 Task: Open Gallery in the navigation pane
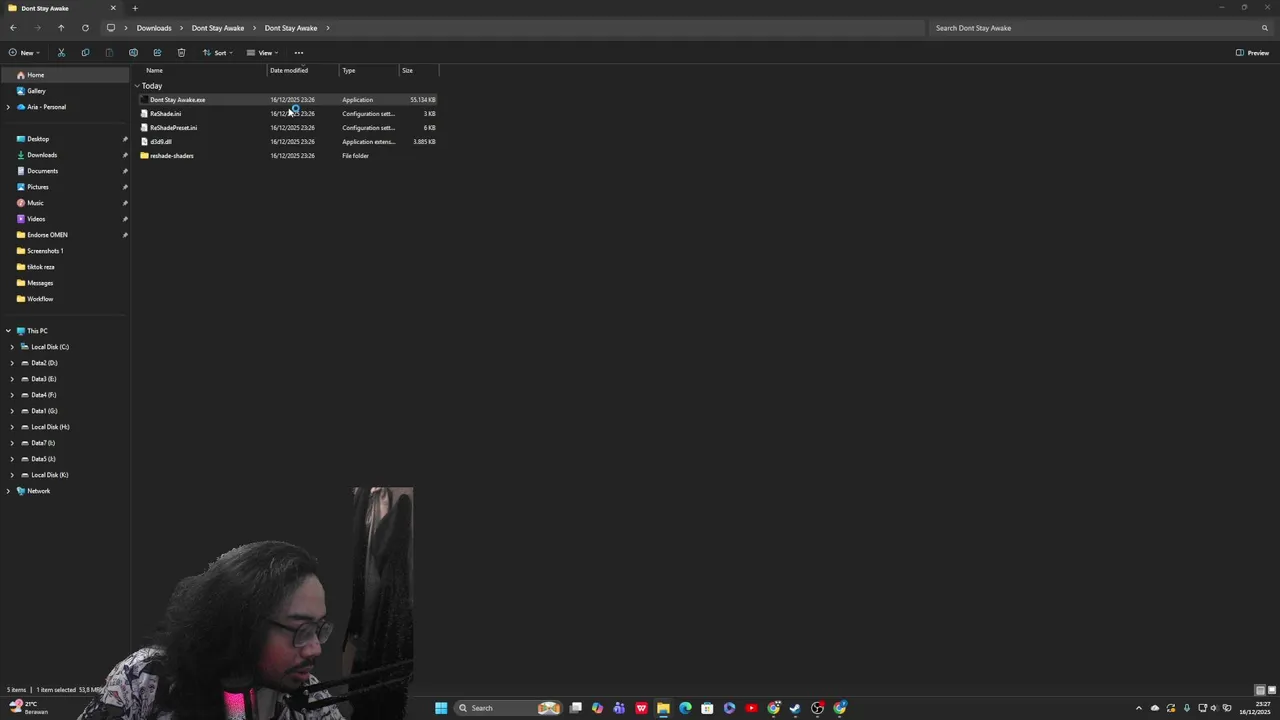point(36,91)
